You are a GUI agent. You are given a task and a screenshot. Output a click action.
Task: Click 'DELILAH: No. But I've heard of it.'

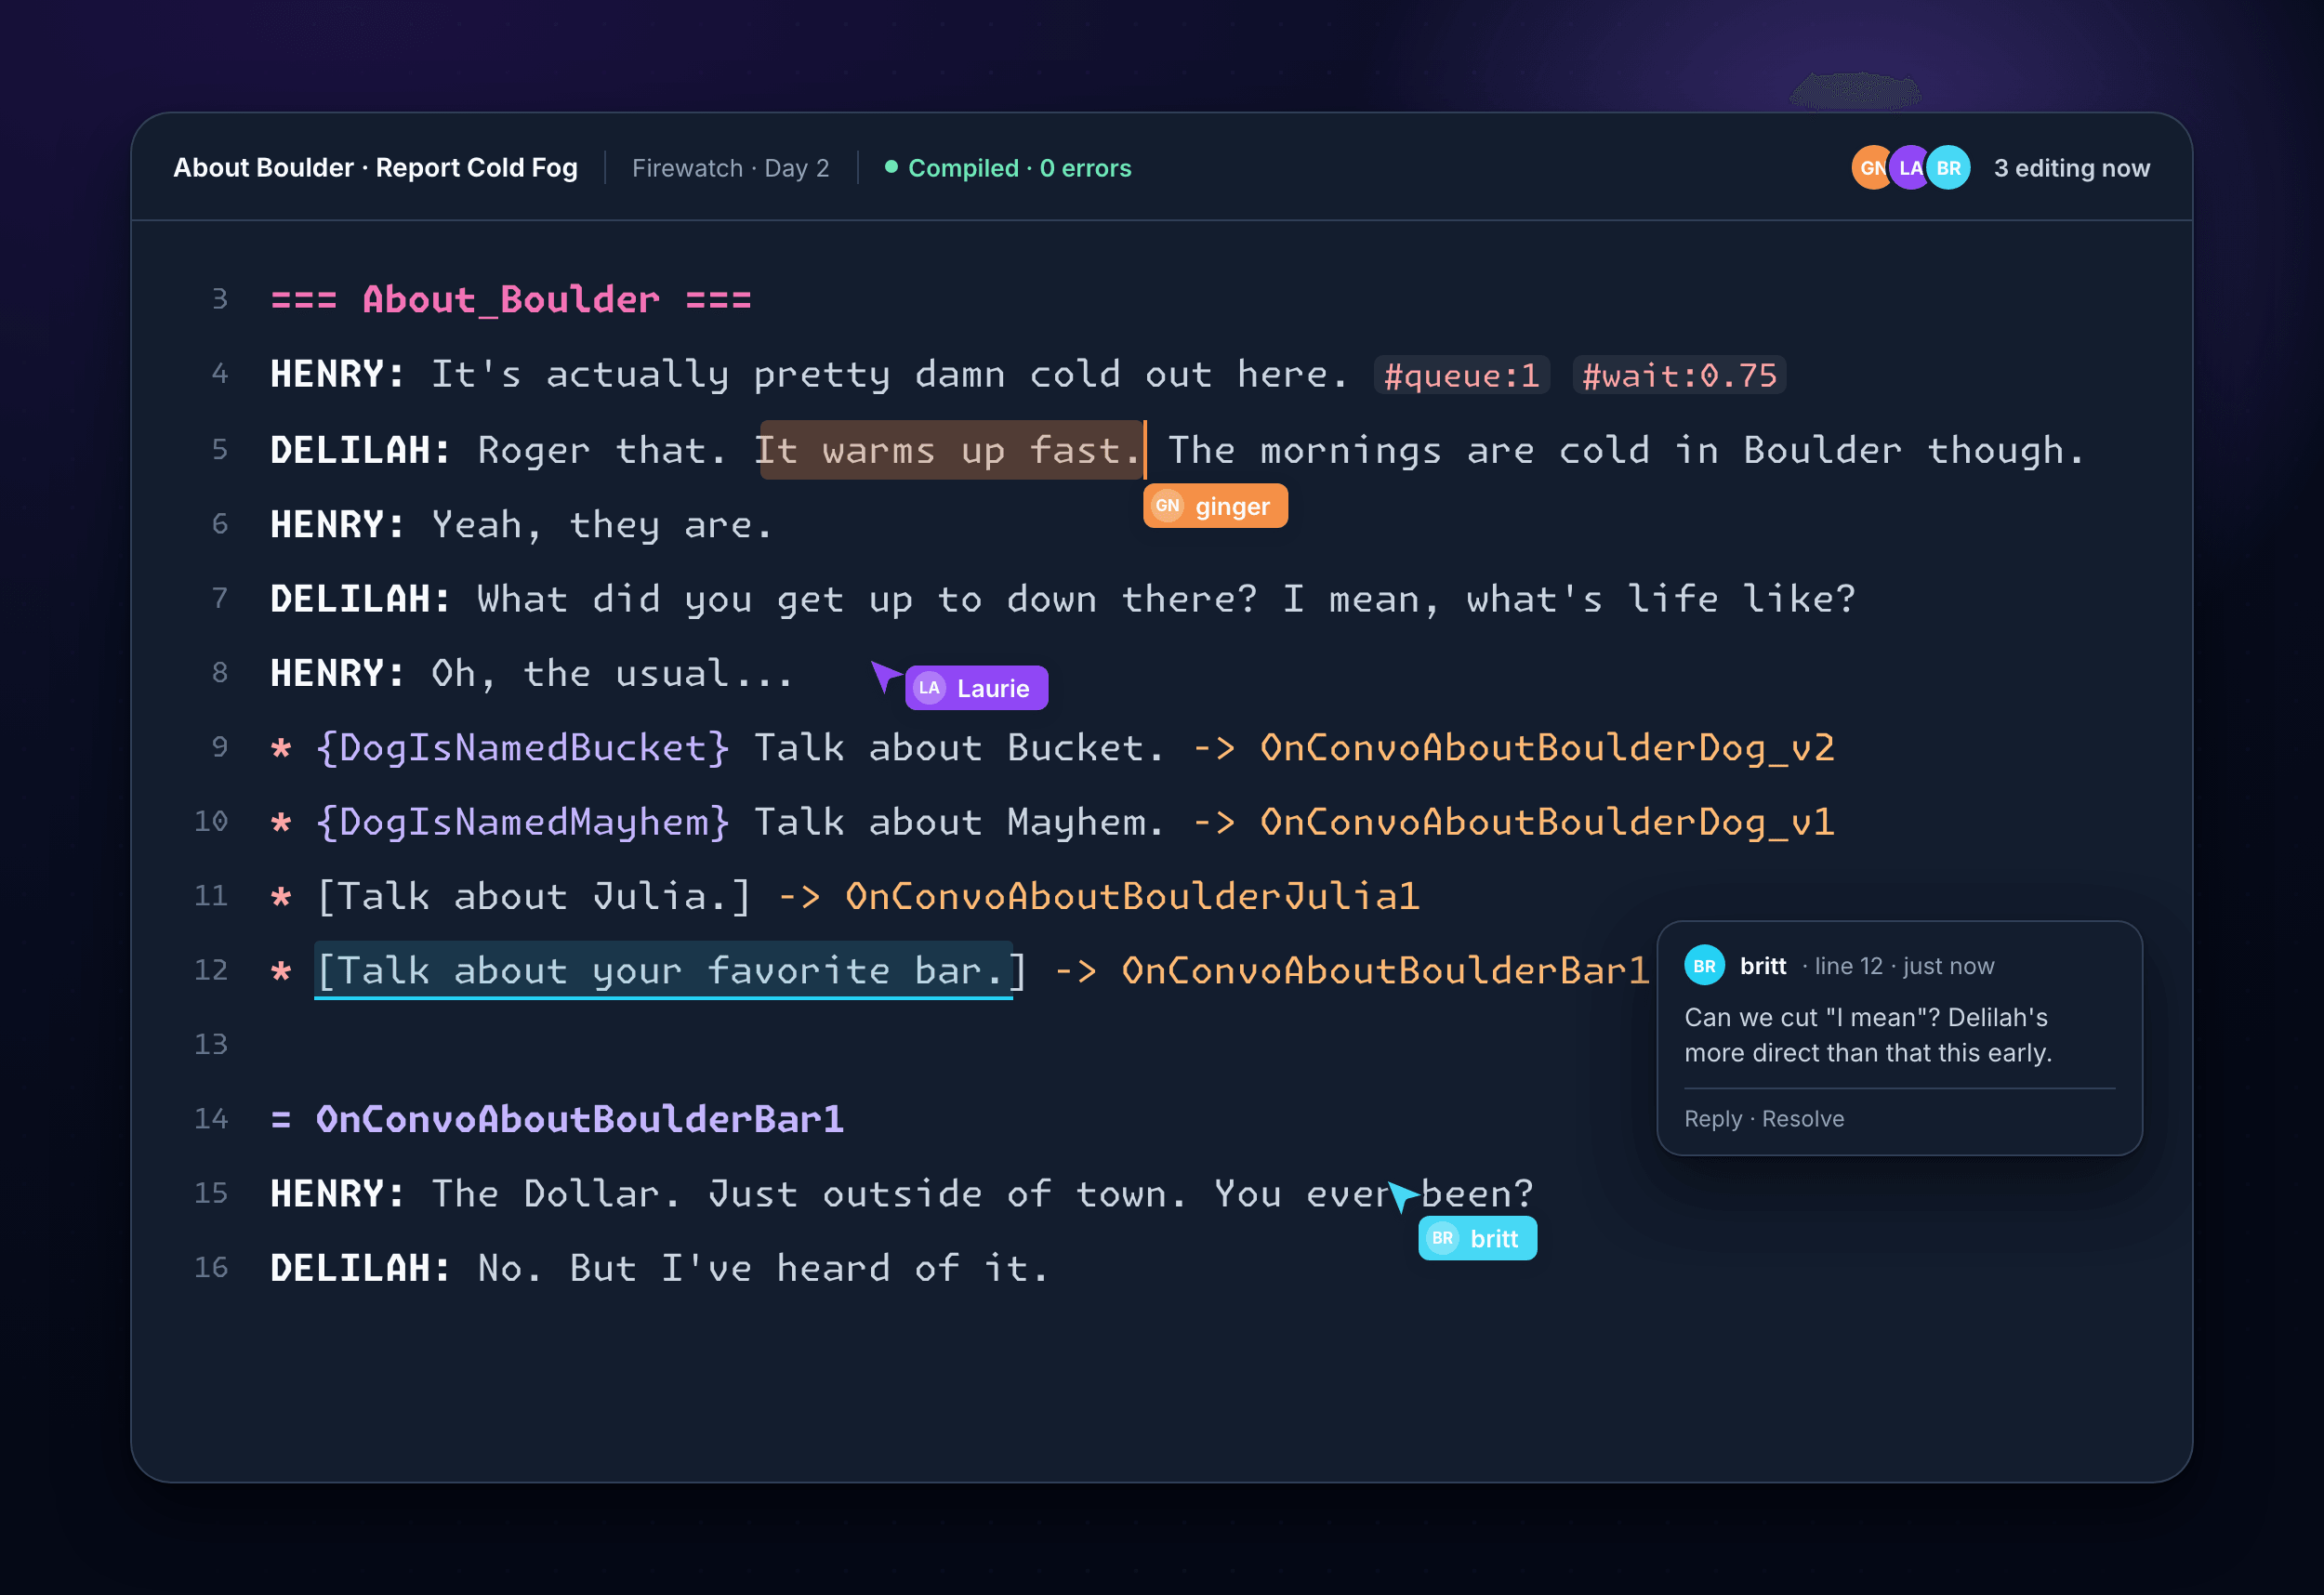click(x=660, y=1268)
